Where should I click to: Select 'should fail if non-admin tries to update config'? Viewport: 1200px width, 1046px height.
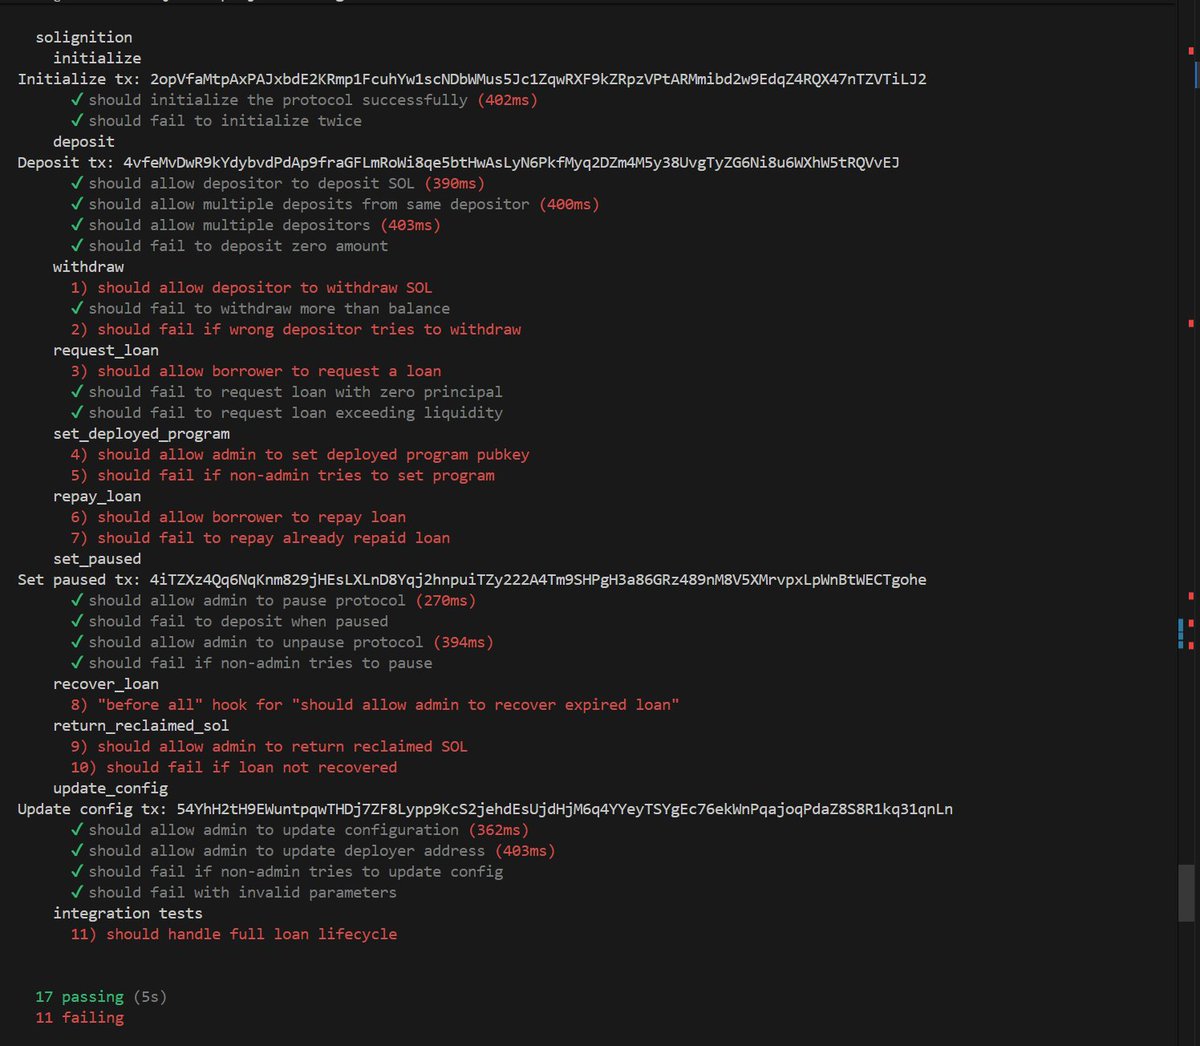point(287,872)
